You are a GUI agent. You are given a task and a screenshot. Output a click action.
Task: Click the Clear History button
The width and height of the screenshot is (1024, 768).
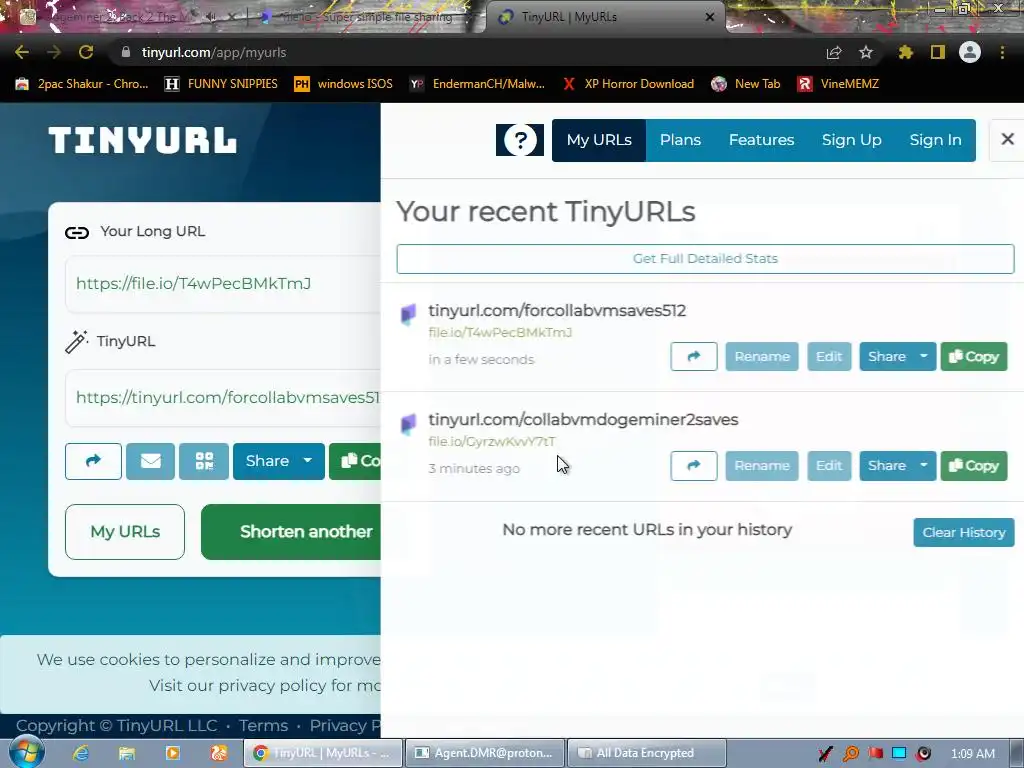point(963,532)
